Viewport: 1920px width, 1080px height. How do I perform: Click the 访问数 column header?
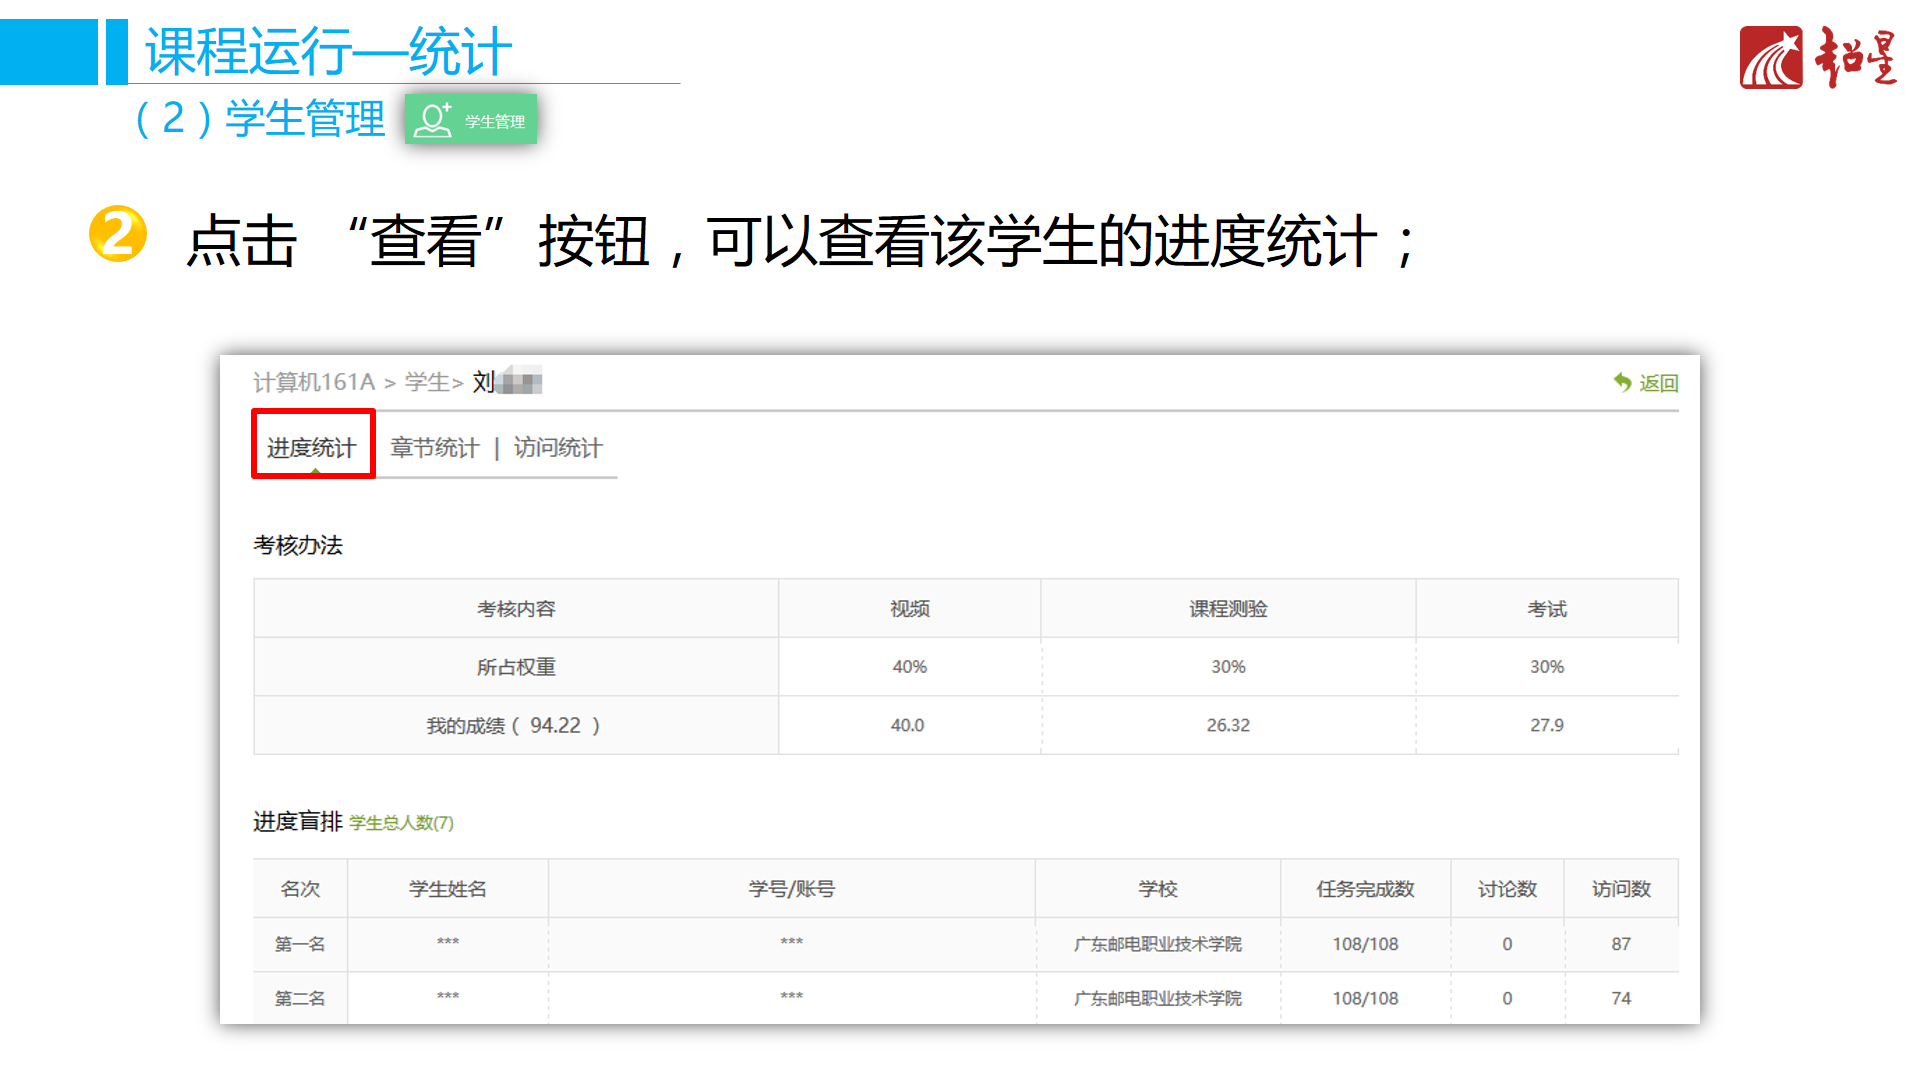click(x=1620, y=888)
